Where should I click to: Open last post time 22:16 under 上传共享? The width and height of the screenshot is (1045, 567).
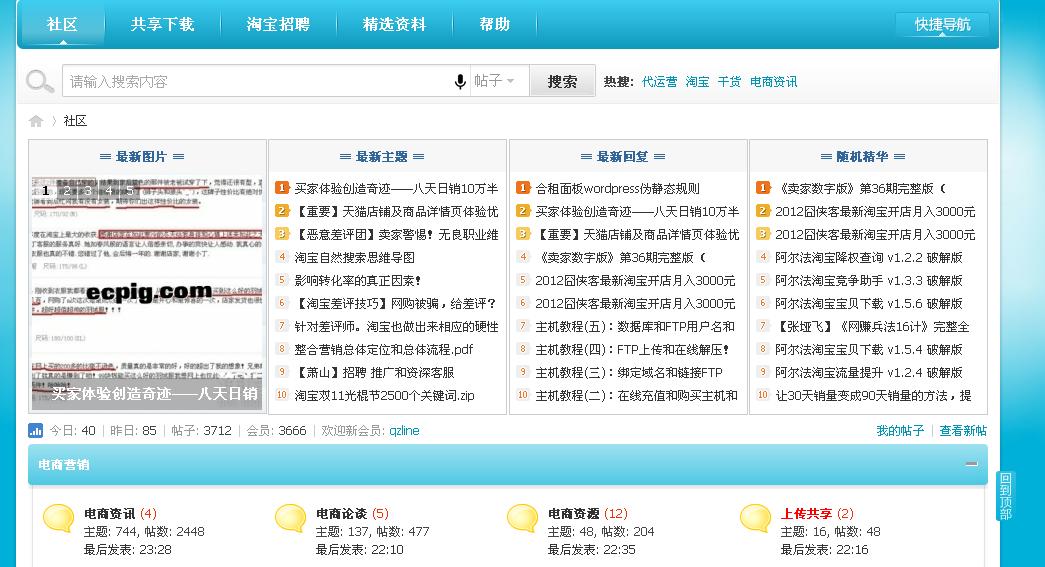[851, 550]
